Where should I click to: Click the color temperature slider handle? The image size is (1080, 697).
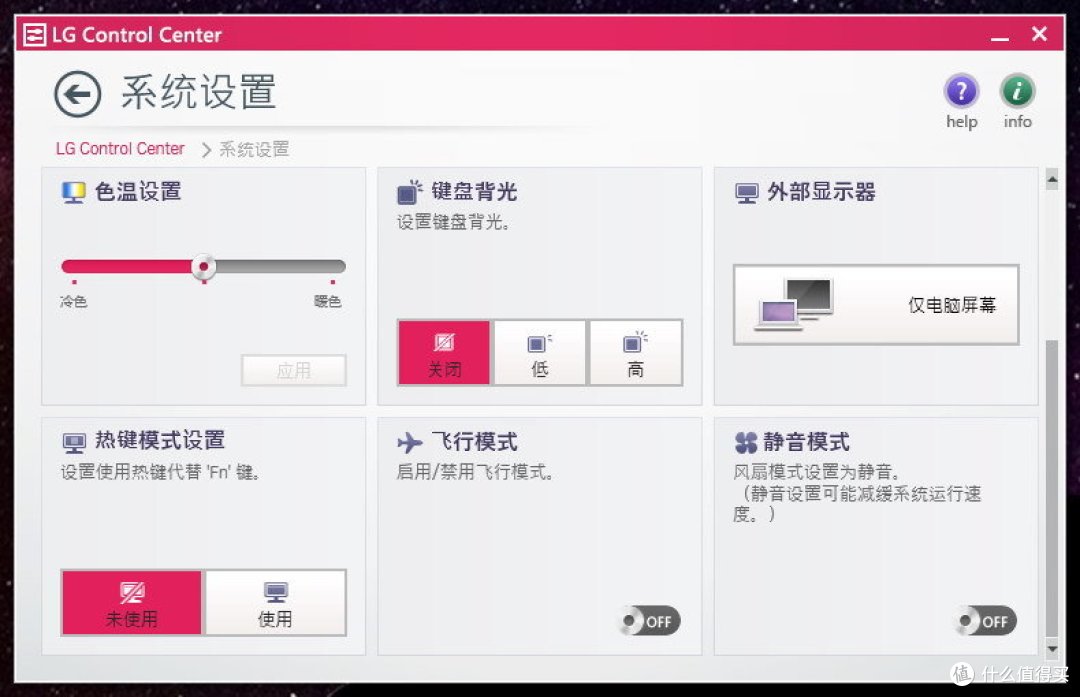[203, 267]
